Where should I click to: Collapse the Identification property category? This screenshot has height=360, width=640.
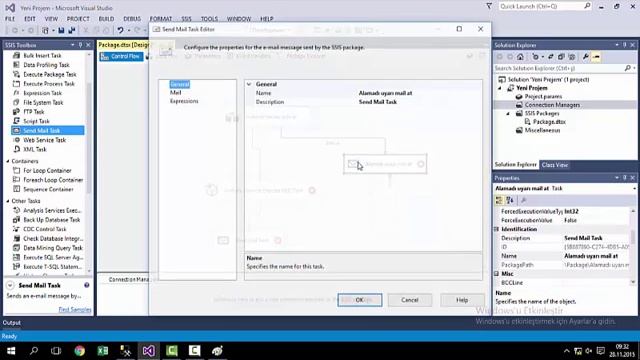click(x=497, y=229)
